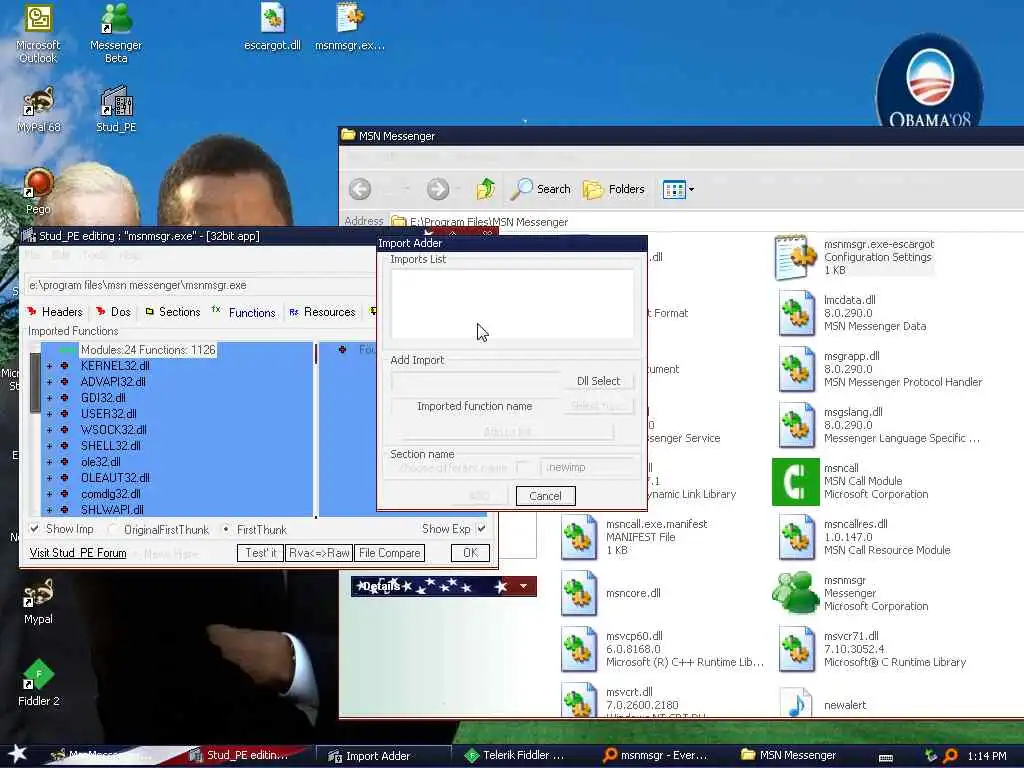1024x768 pixels.
Task: Open the Messenger Beta desktop shortcut
Action: (x=116, y=20)
